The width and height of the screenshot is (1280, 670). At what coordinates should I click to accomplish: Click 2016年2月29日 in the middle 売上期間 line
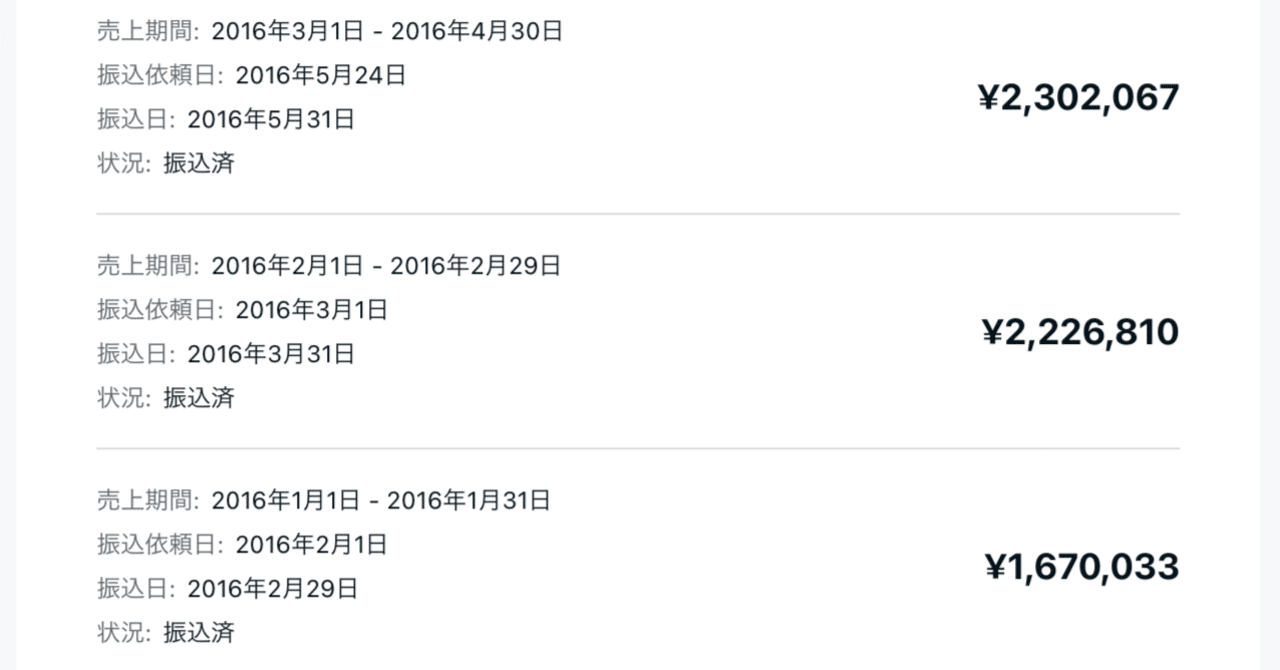coord(476,266)
